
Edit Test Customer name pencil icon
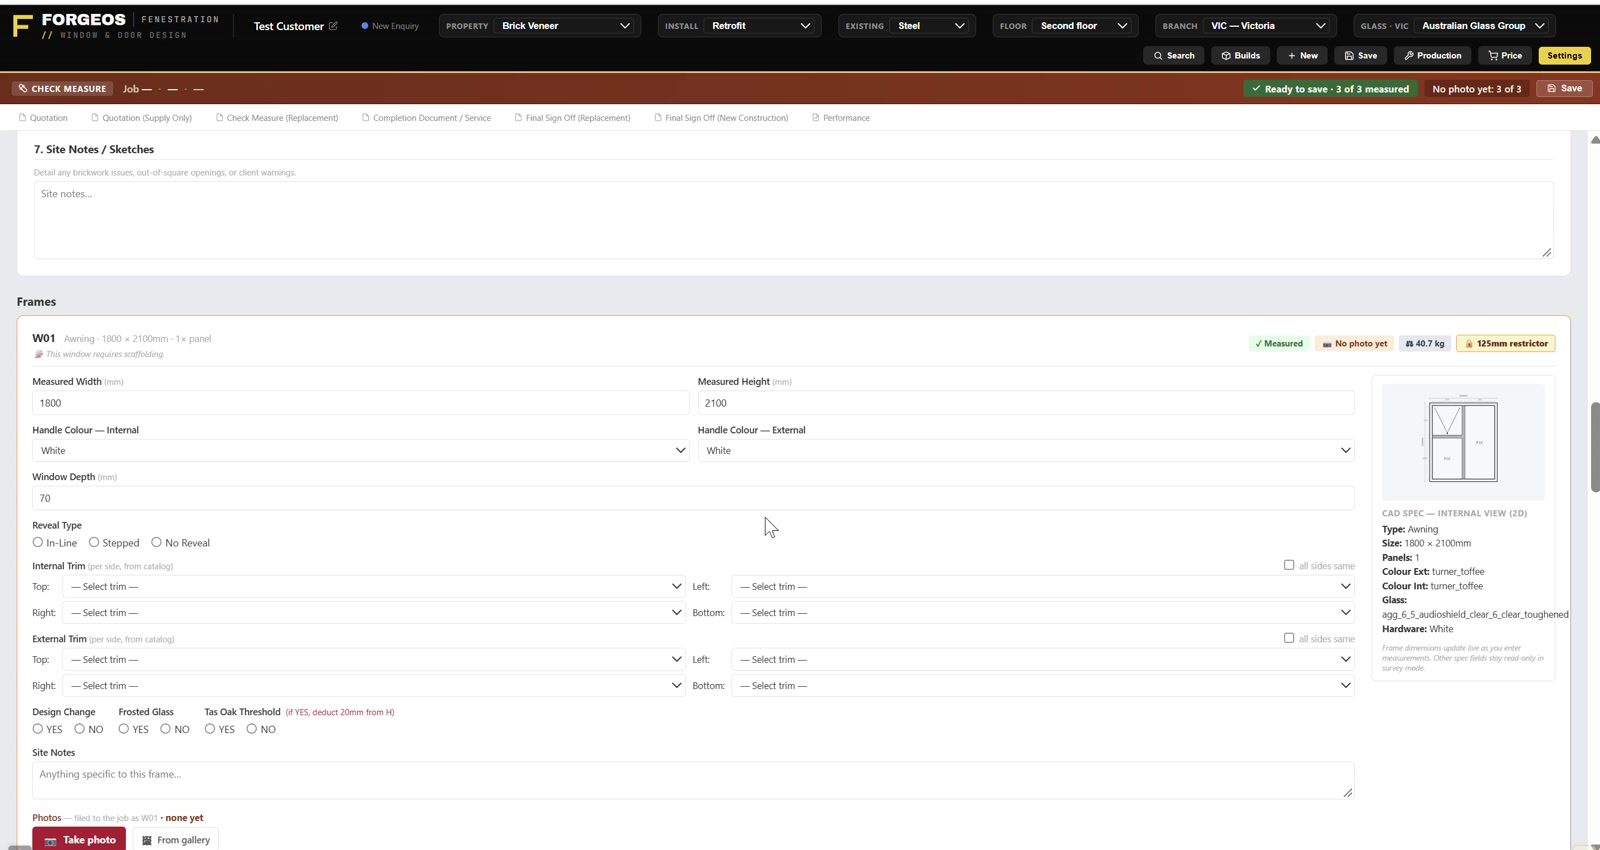click(x=333, y=26)
